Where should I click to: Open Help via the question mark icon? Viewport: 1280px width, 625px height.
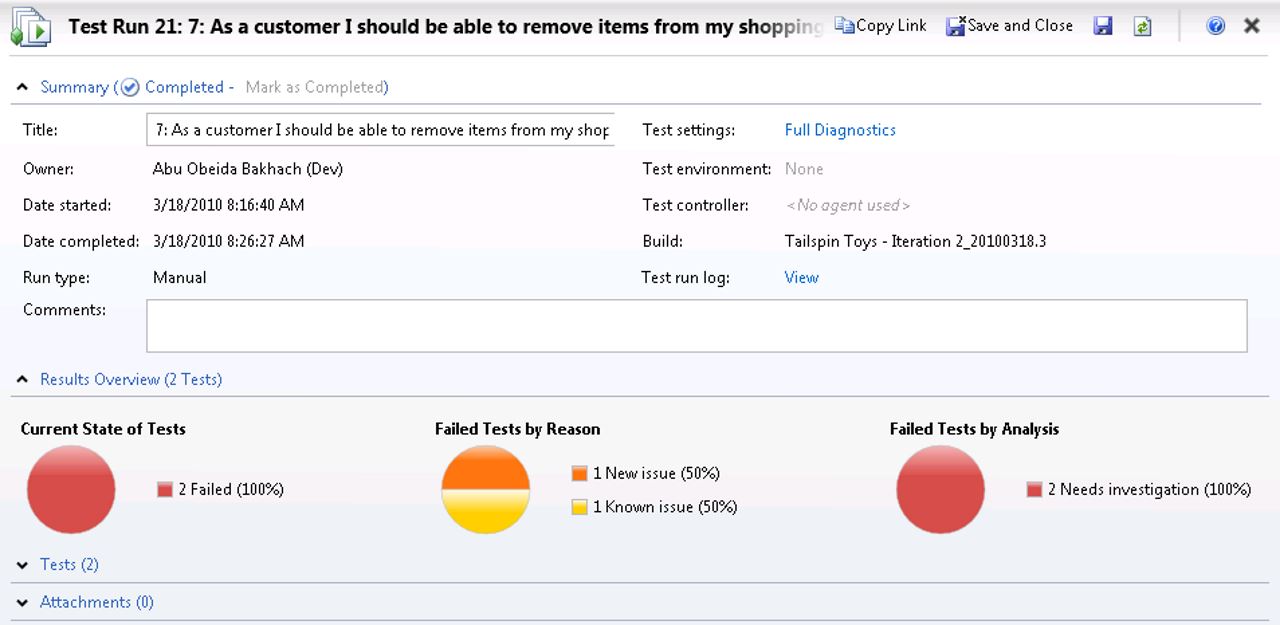click(1216, 26)
